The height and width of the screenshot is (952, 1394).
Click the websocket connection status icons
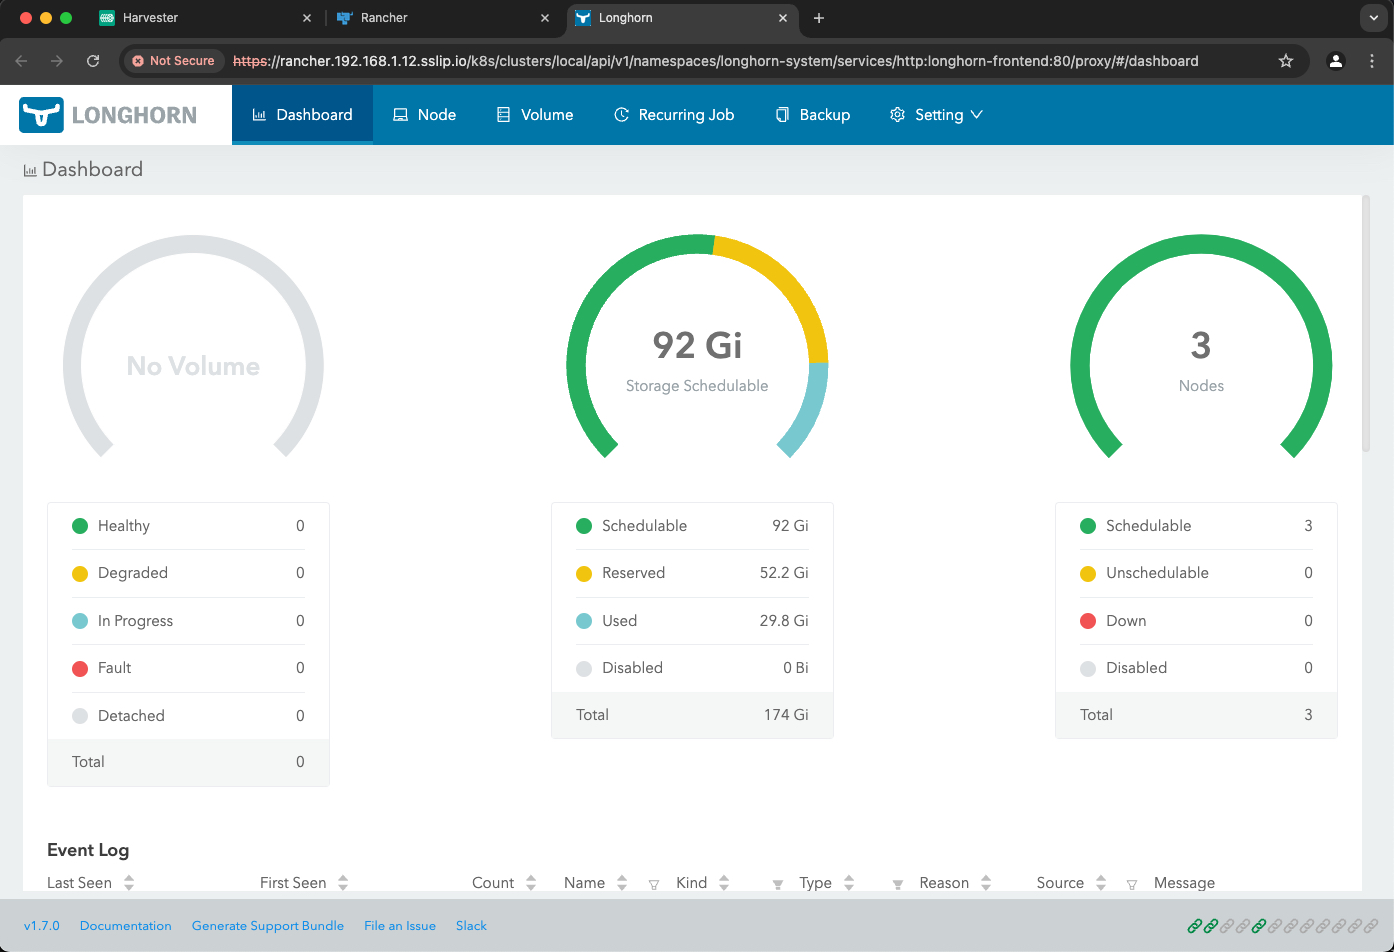pos(1282,926)
